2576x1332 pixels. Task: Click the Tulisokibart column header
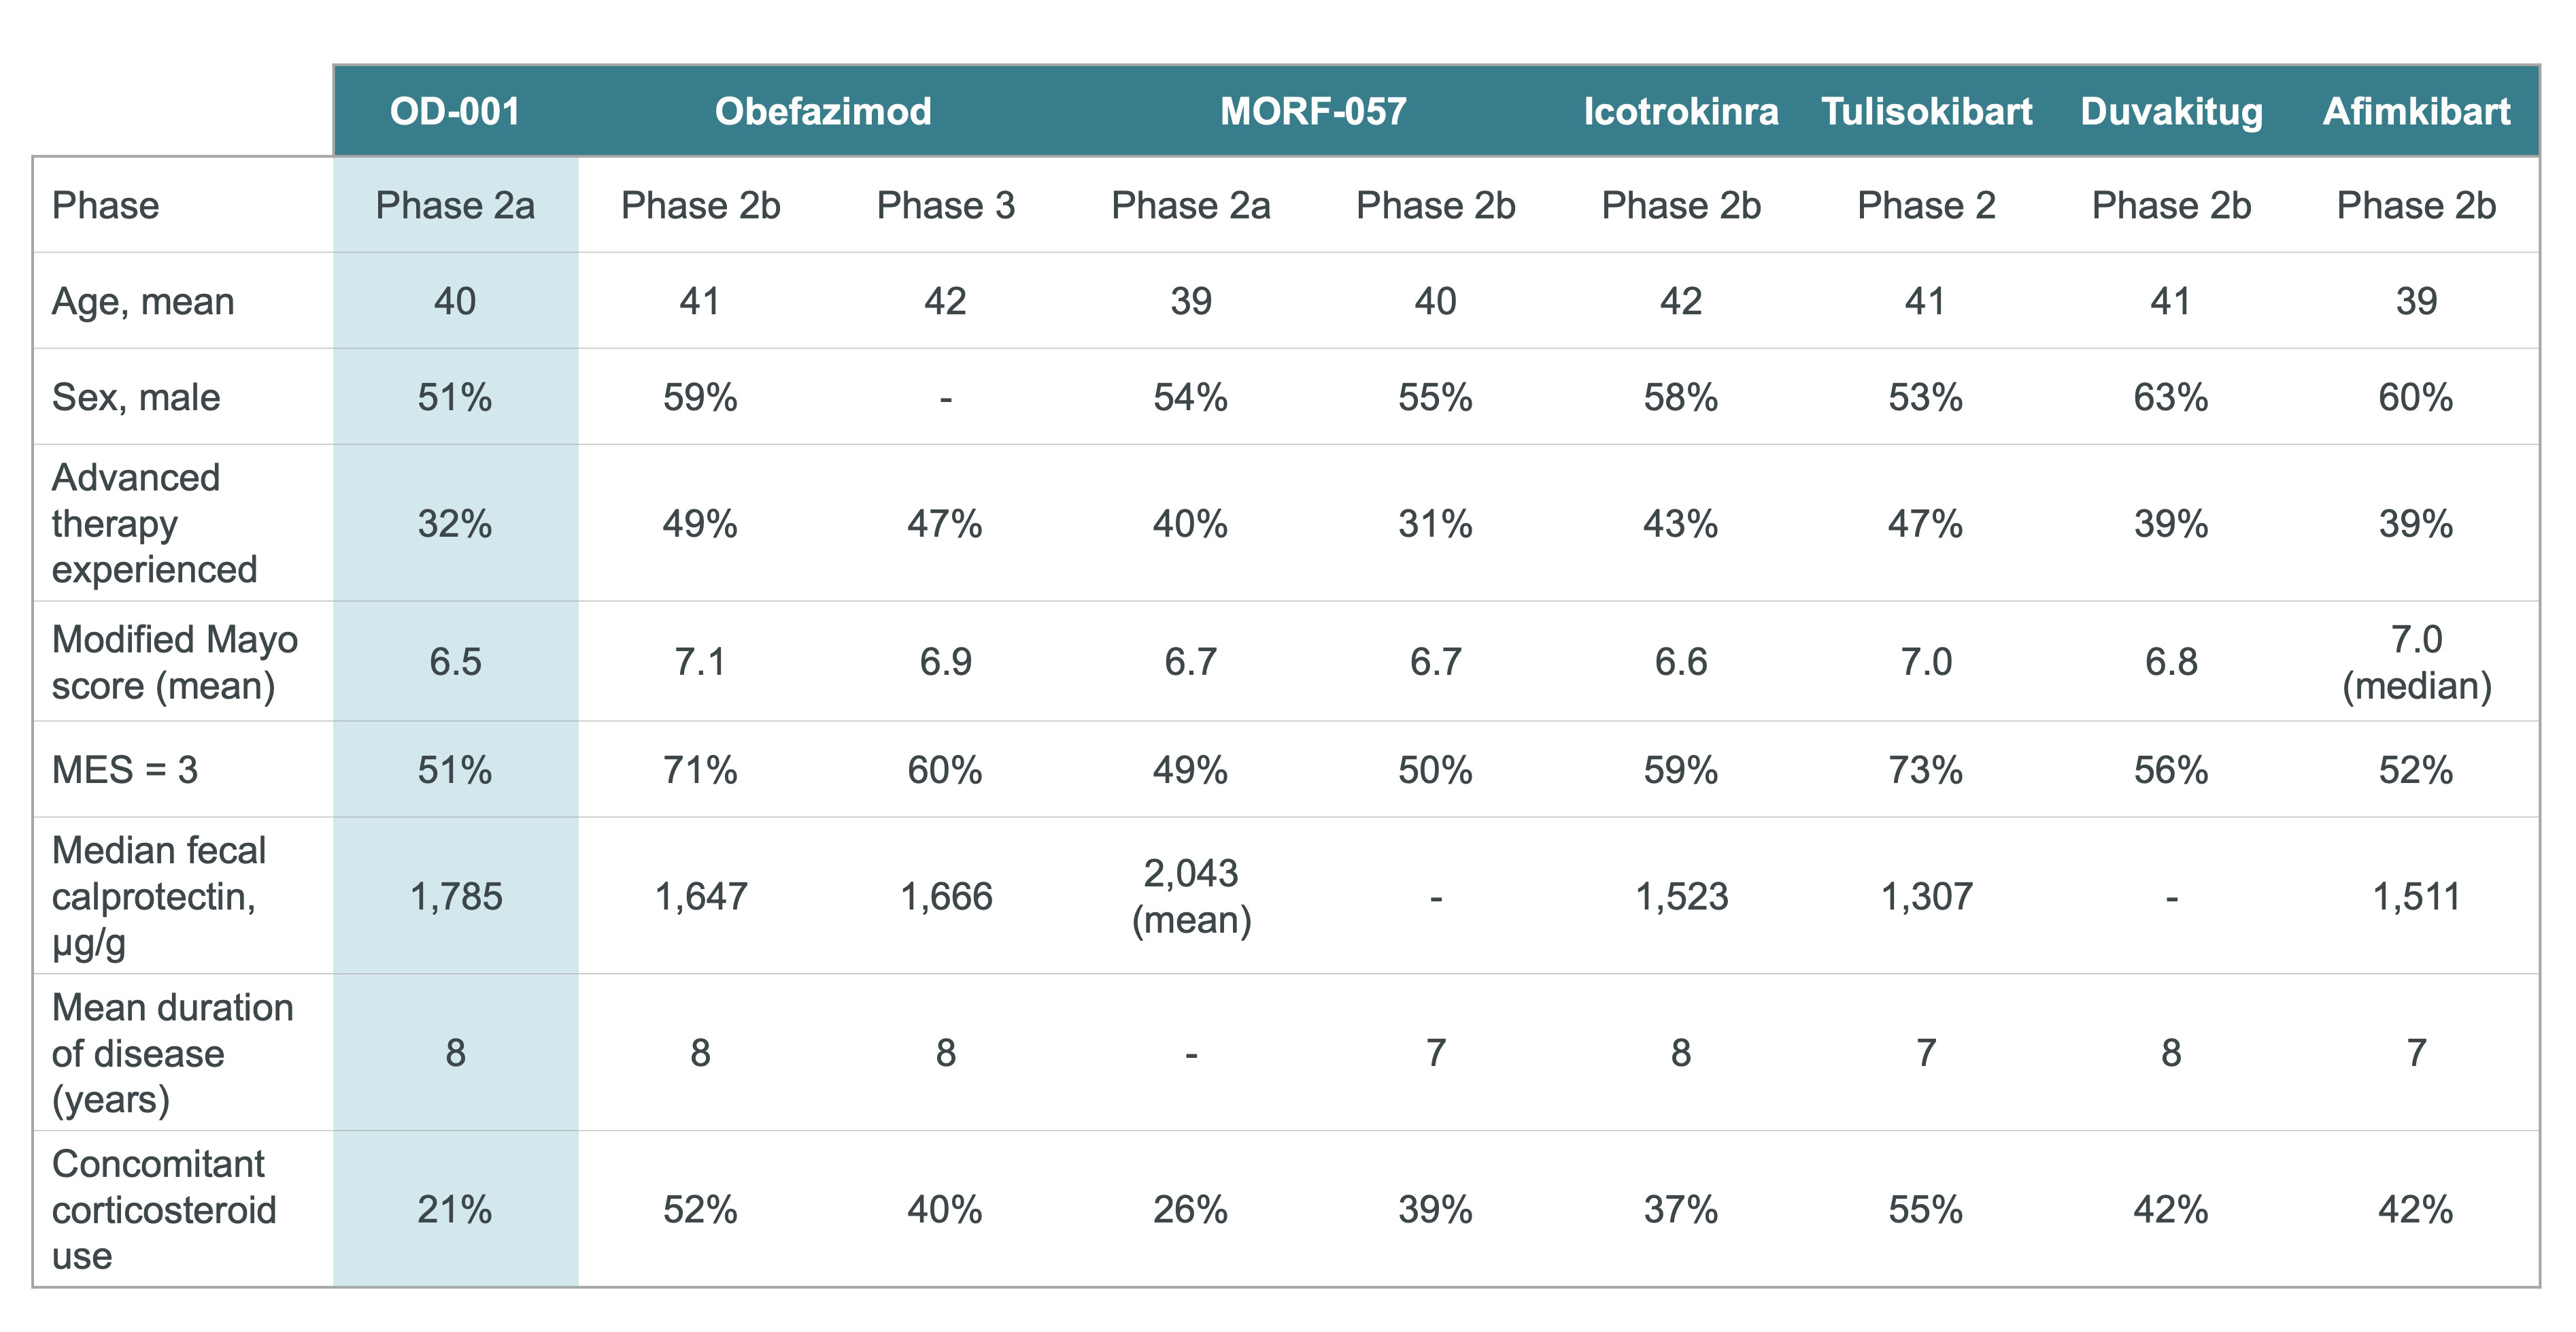[x=1926, y=111]
